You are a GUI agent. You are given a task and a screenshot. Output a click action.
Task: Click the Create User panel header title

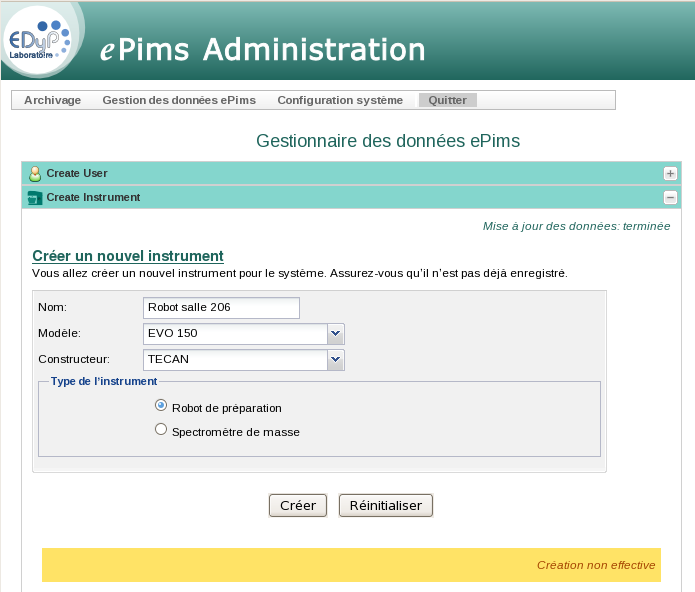77,173
